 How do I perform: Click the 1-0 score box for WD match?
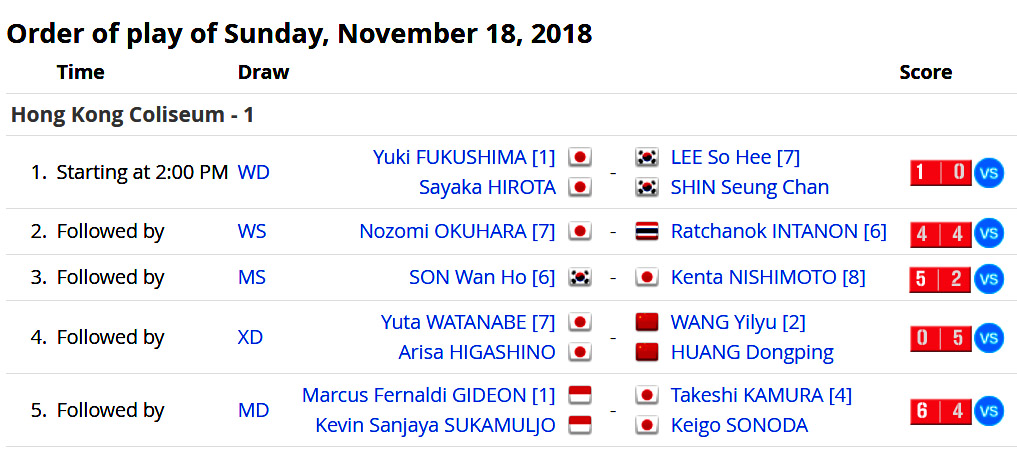(x=940, y=172)
